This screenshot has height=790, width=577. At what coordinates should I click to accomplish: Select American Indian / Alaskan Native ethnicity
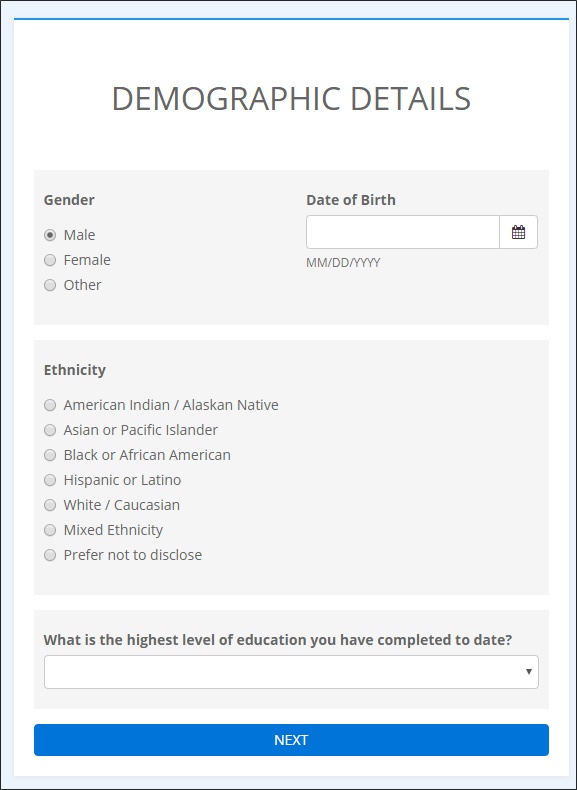point(50,405)
